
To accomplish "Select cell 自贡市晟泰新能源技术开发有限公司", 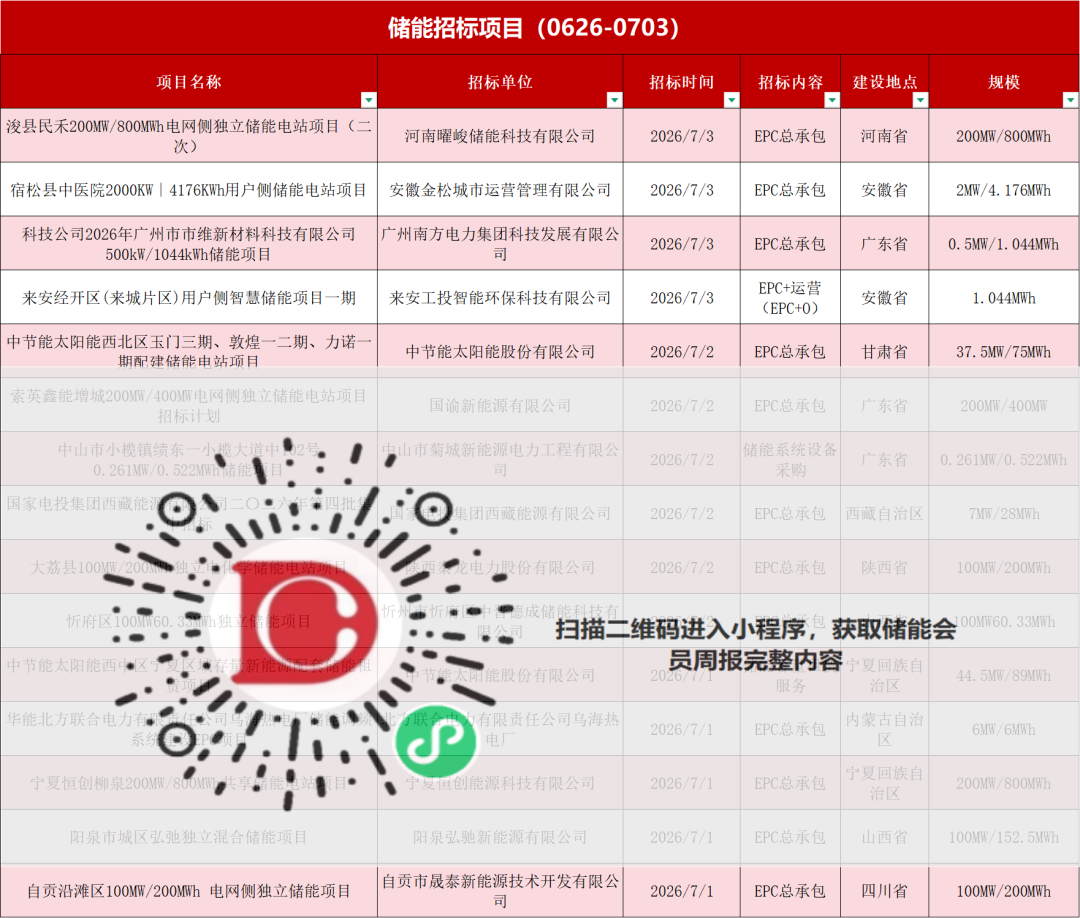I will (x=500, y=891).
